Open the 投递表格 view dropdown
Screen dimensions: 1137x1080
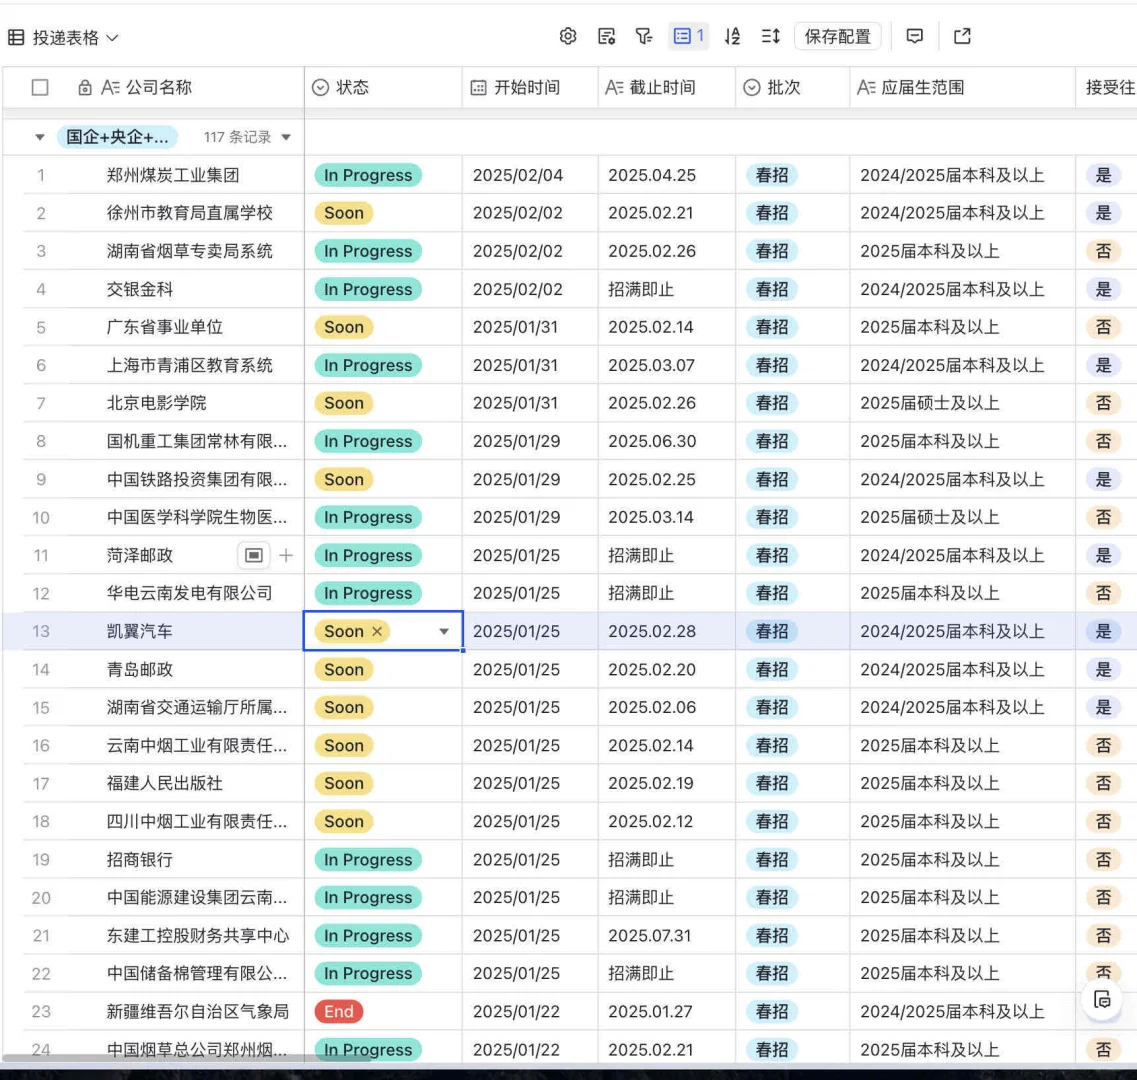[112, 38]
